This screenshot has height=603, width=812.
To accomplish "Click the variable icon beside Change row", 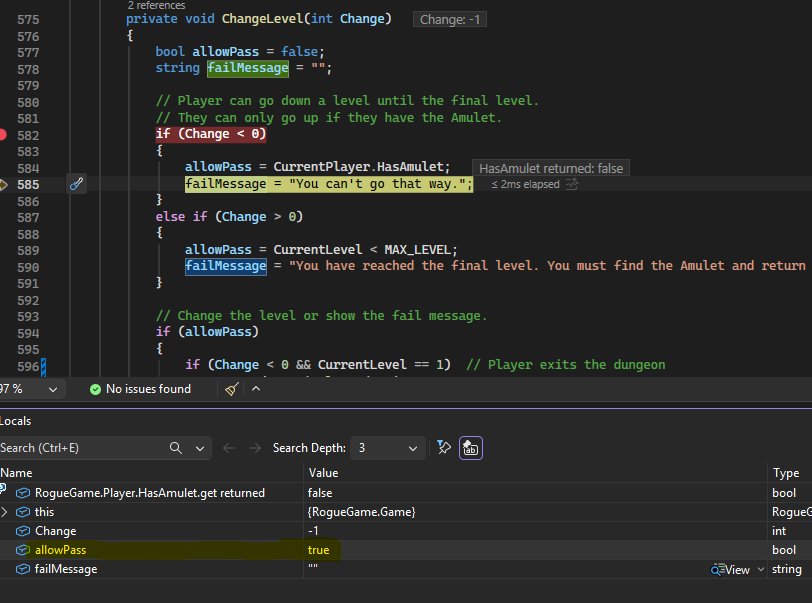I will 22,531.
